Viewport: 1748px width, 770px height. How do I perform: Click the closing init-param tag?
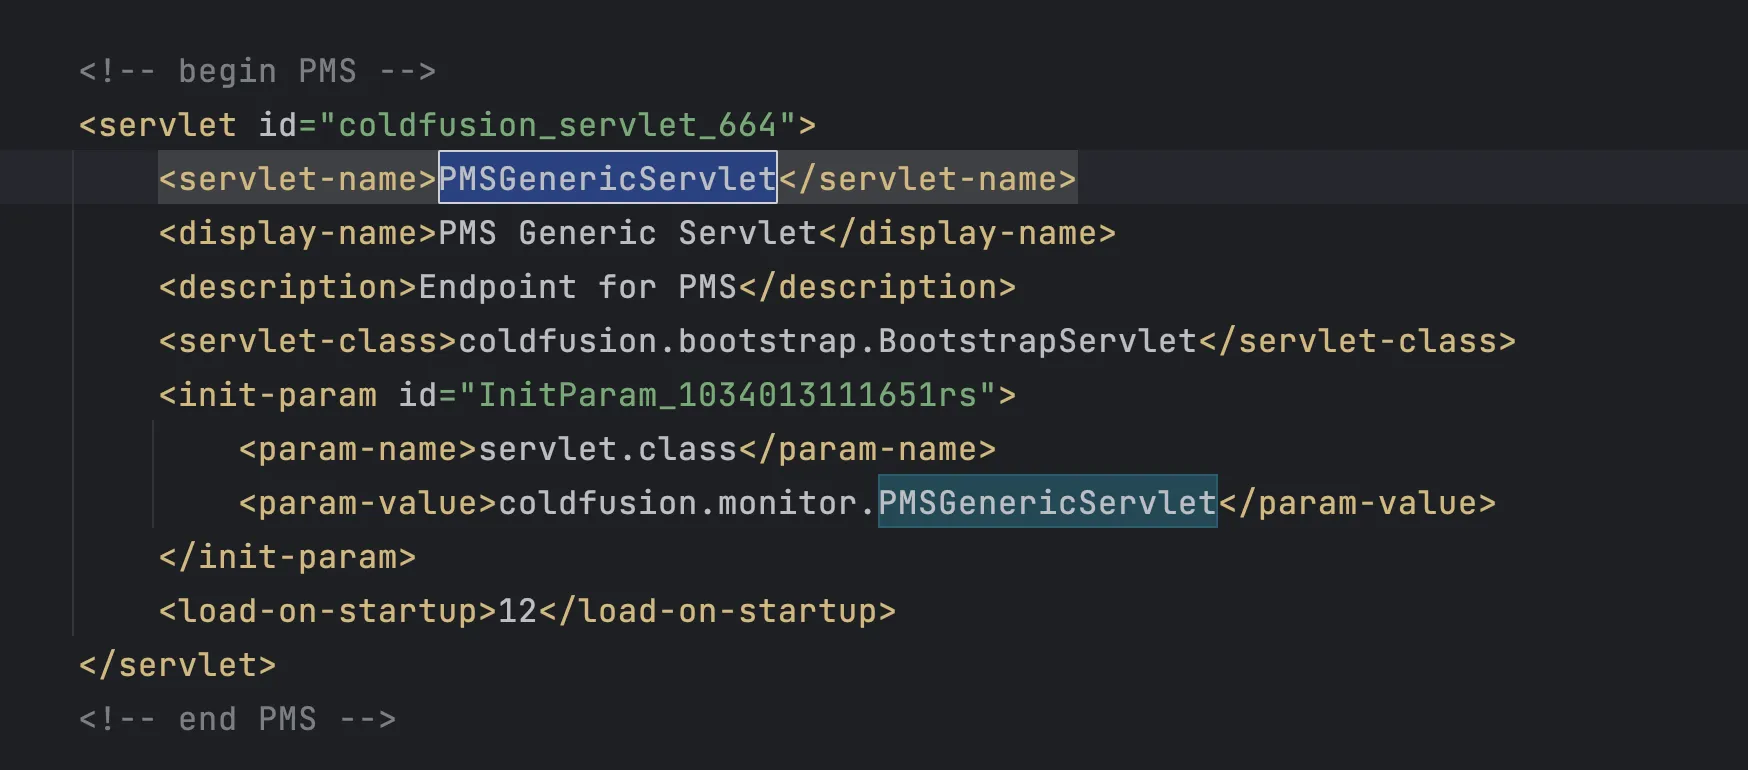(287, 557)
